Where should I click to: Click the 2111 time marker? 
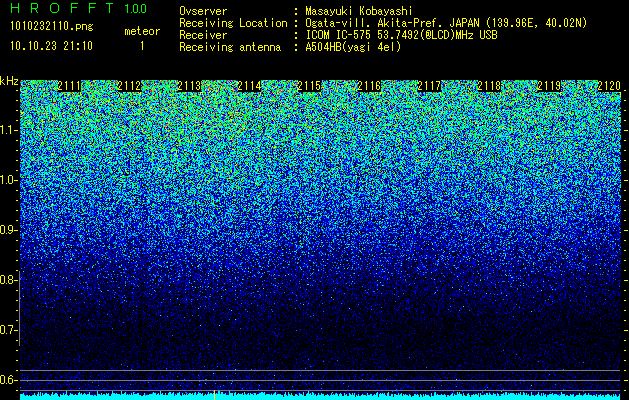[69, 86]
